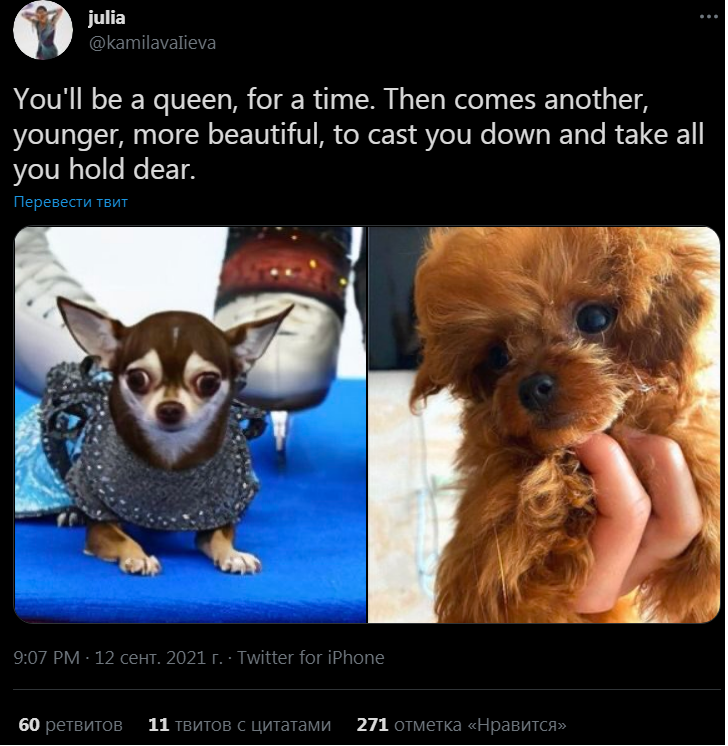
Task: Click the likes count number 271
Action: pyautogui.click(x=373, y=725)
